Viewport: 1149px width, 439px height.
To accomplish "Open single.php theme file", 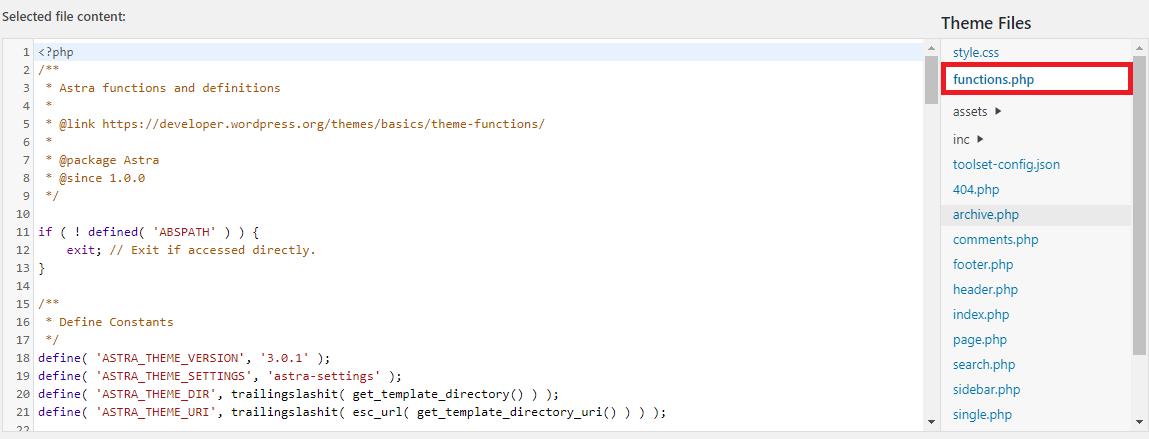I will (x=982, y=415).
